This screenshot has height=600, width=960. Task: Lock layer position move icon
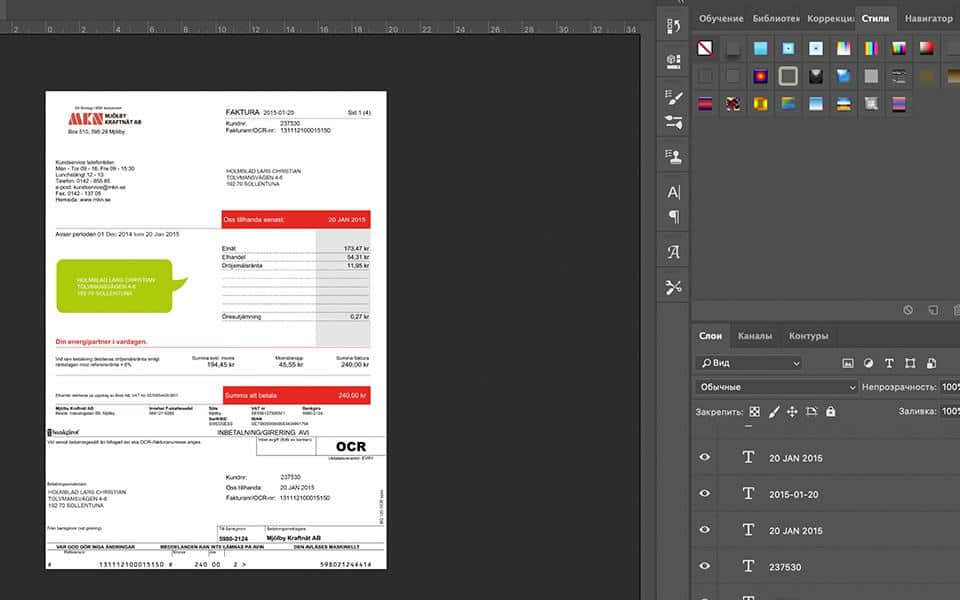point(792,411)
